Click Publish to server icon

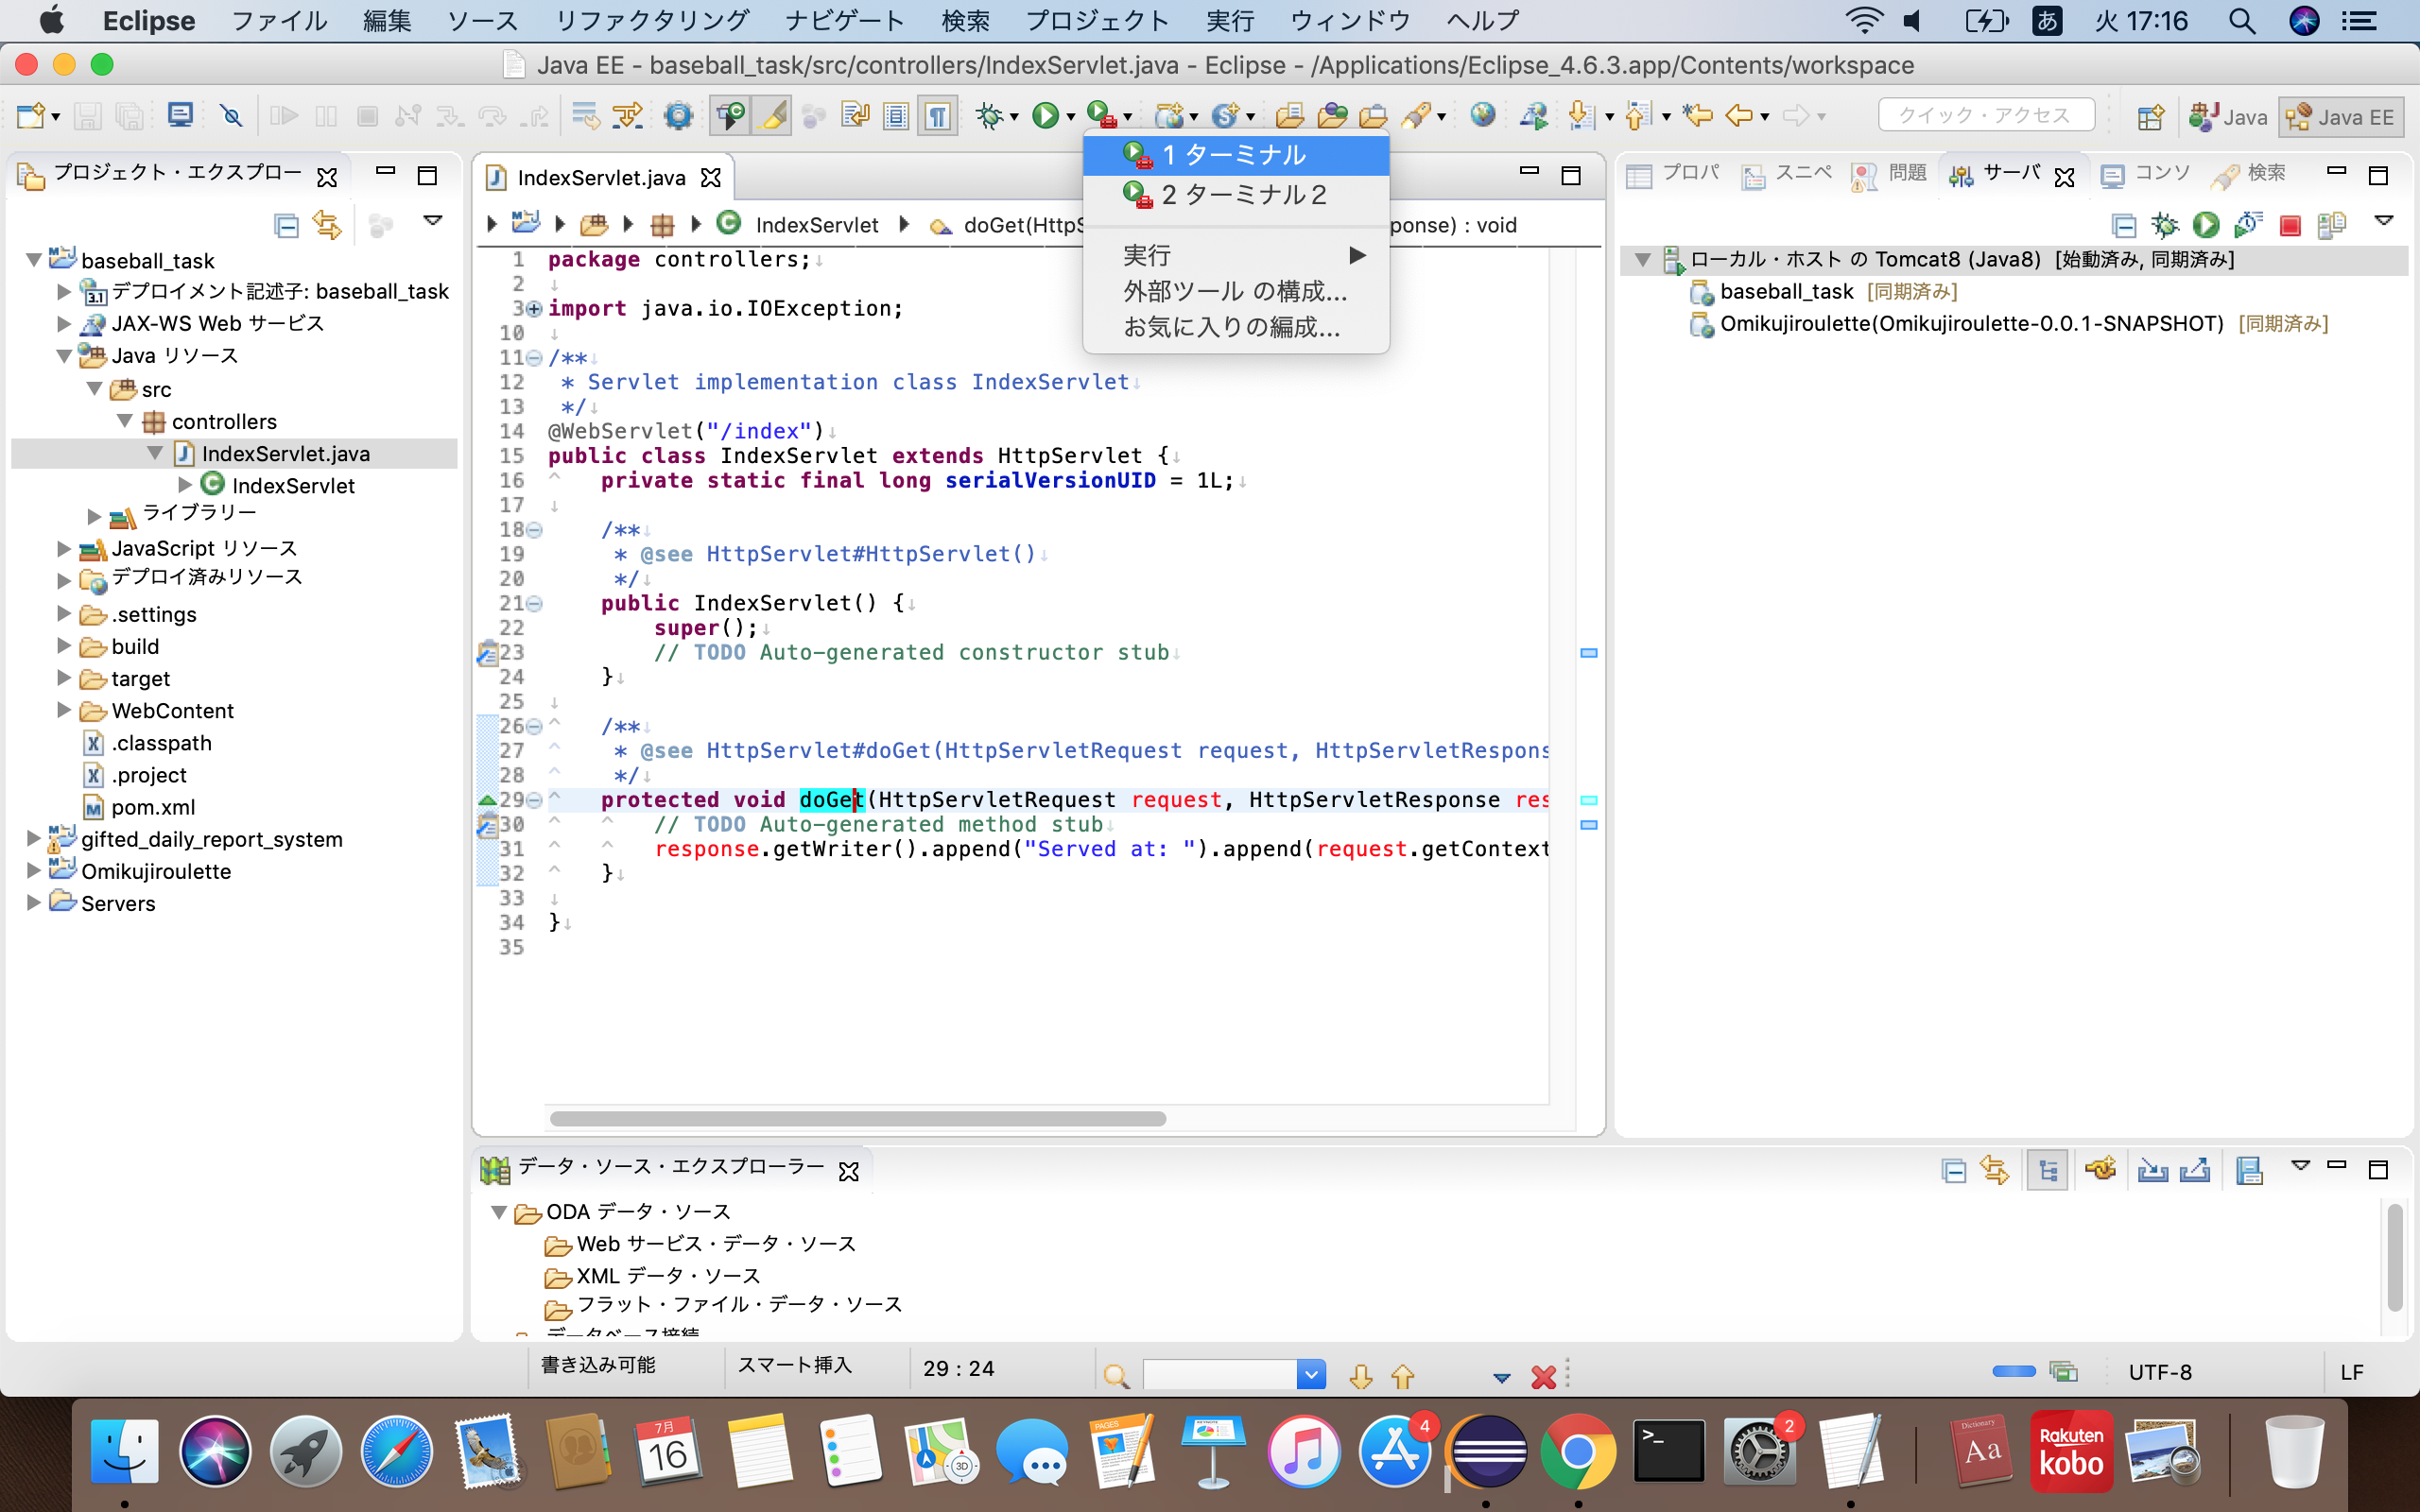[x=2331, y=225]
